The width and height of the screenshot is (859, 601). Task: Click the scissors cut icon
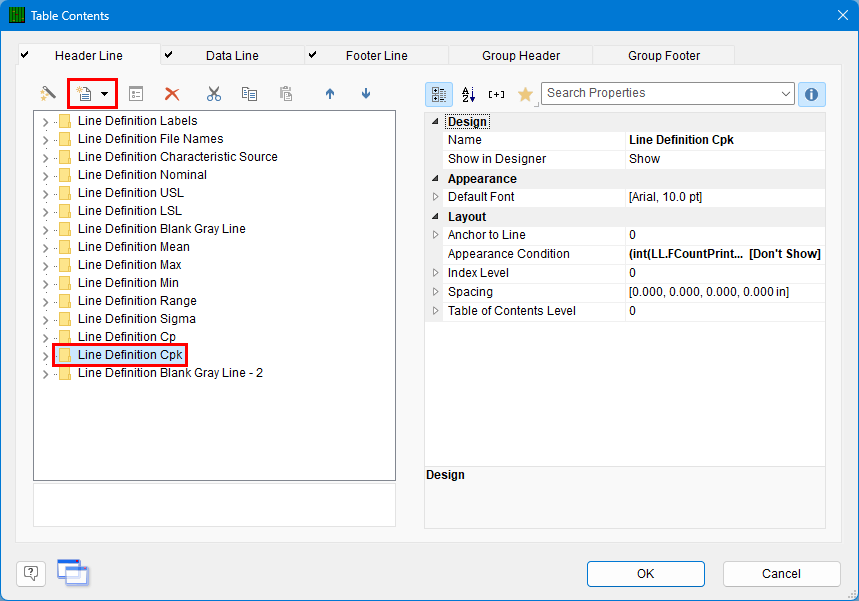214,94
